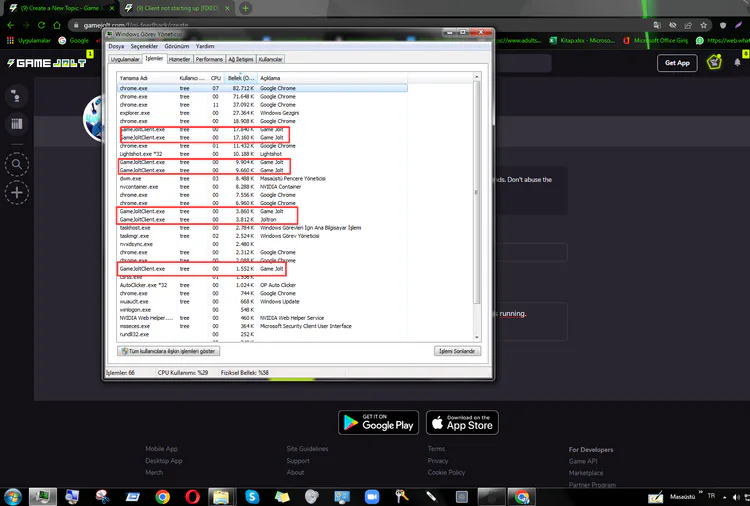Open the Cookie Policy footer link
Image resolution: width=750 pixels, height=506 pixels.
point(446,473)
